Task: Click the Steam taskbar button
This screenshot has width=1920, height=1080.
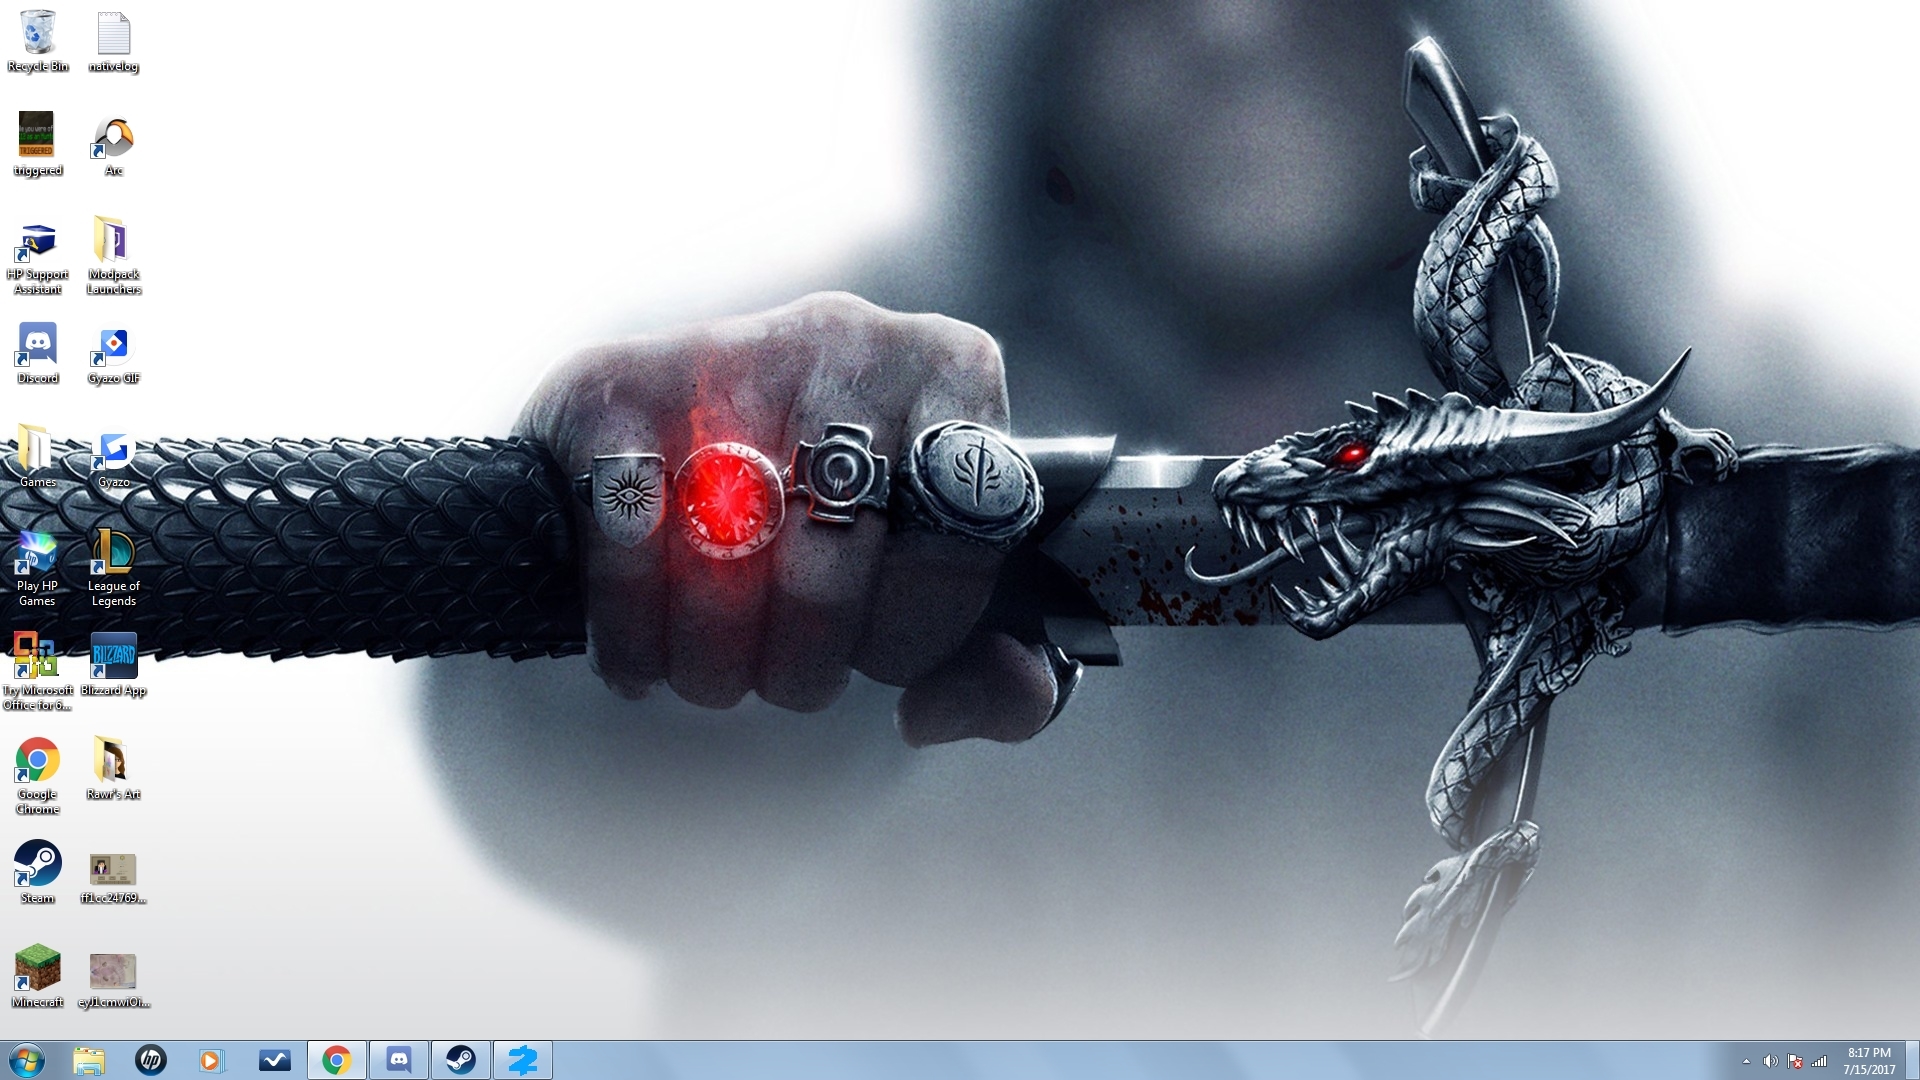Action: point(460,1060)
